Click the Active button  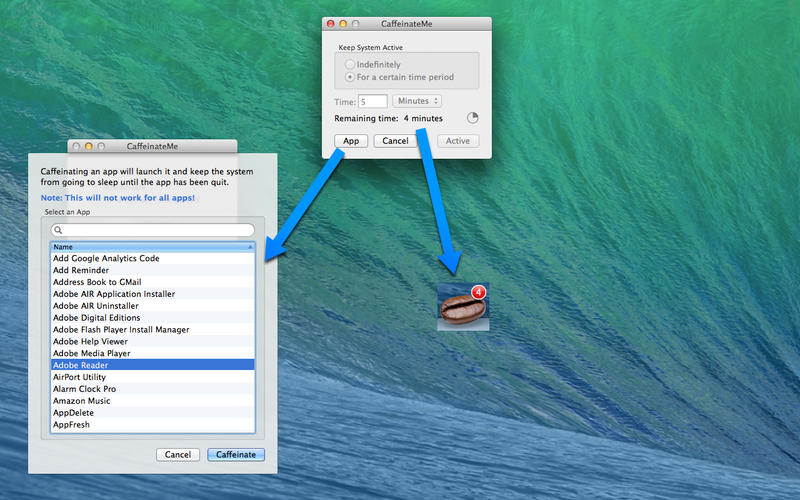[458, 141]
